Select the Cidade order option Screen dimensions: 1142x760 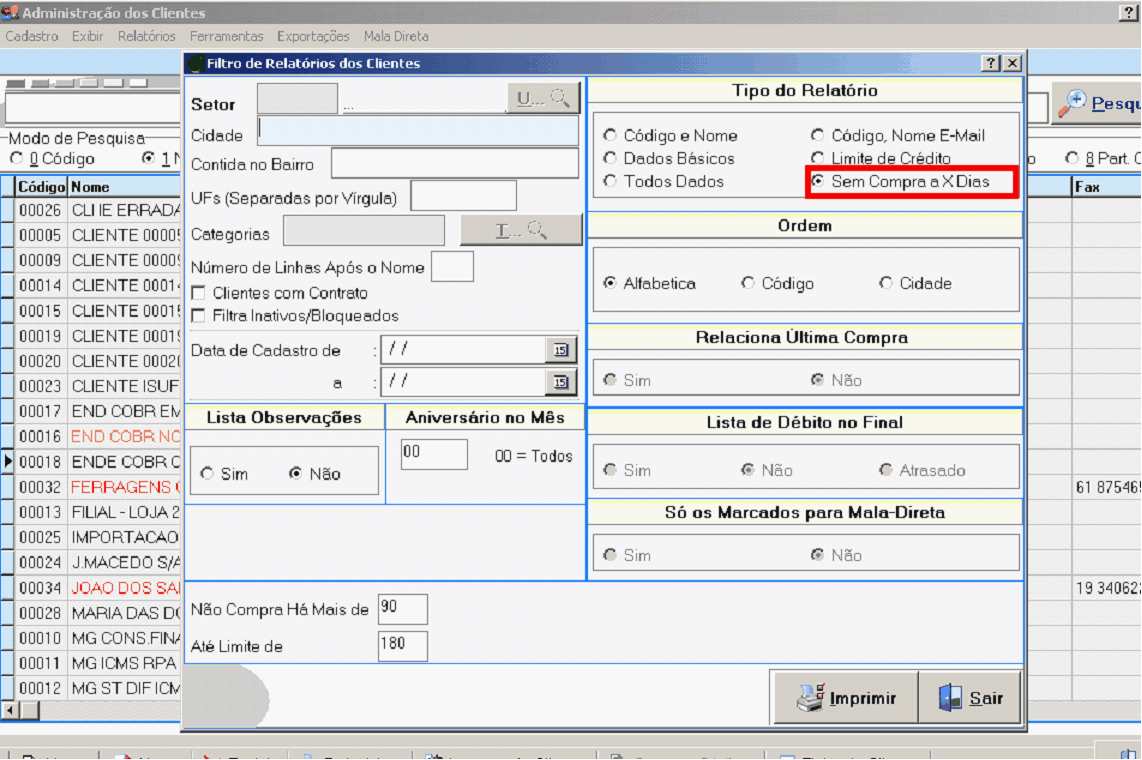886,283
